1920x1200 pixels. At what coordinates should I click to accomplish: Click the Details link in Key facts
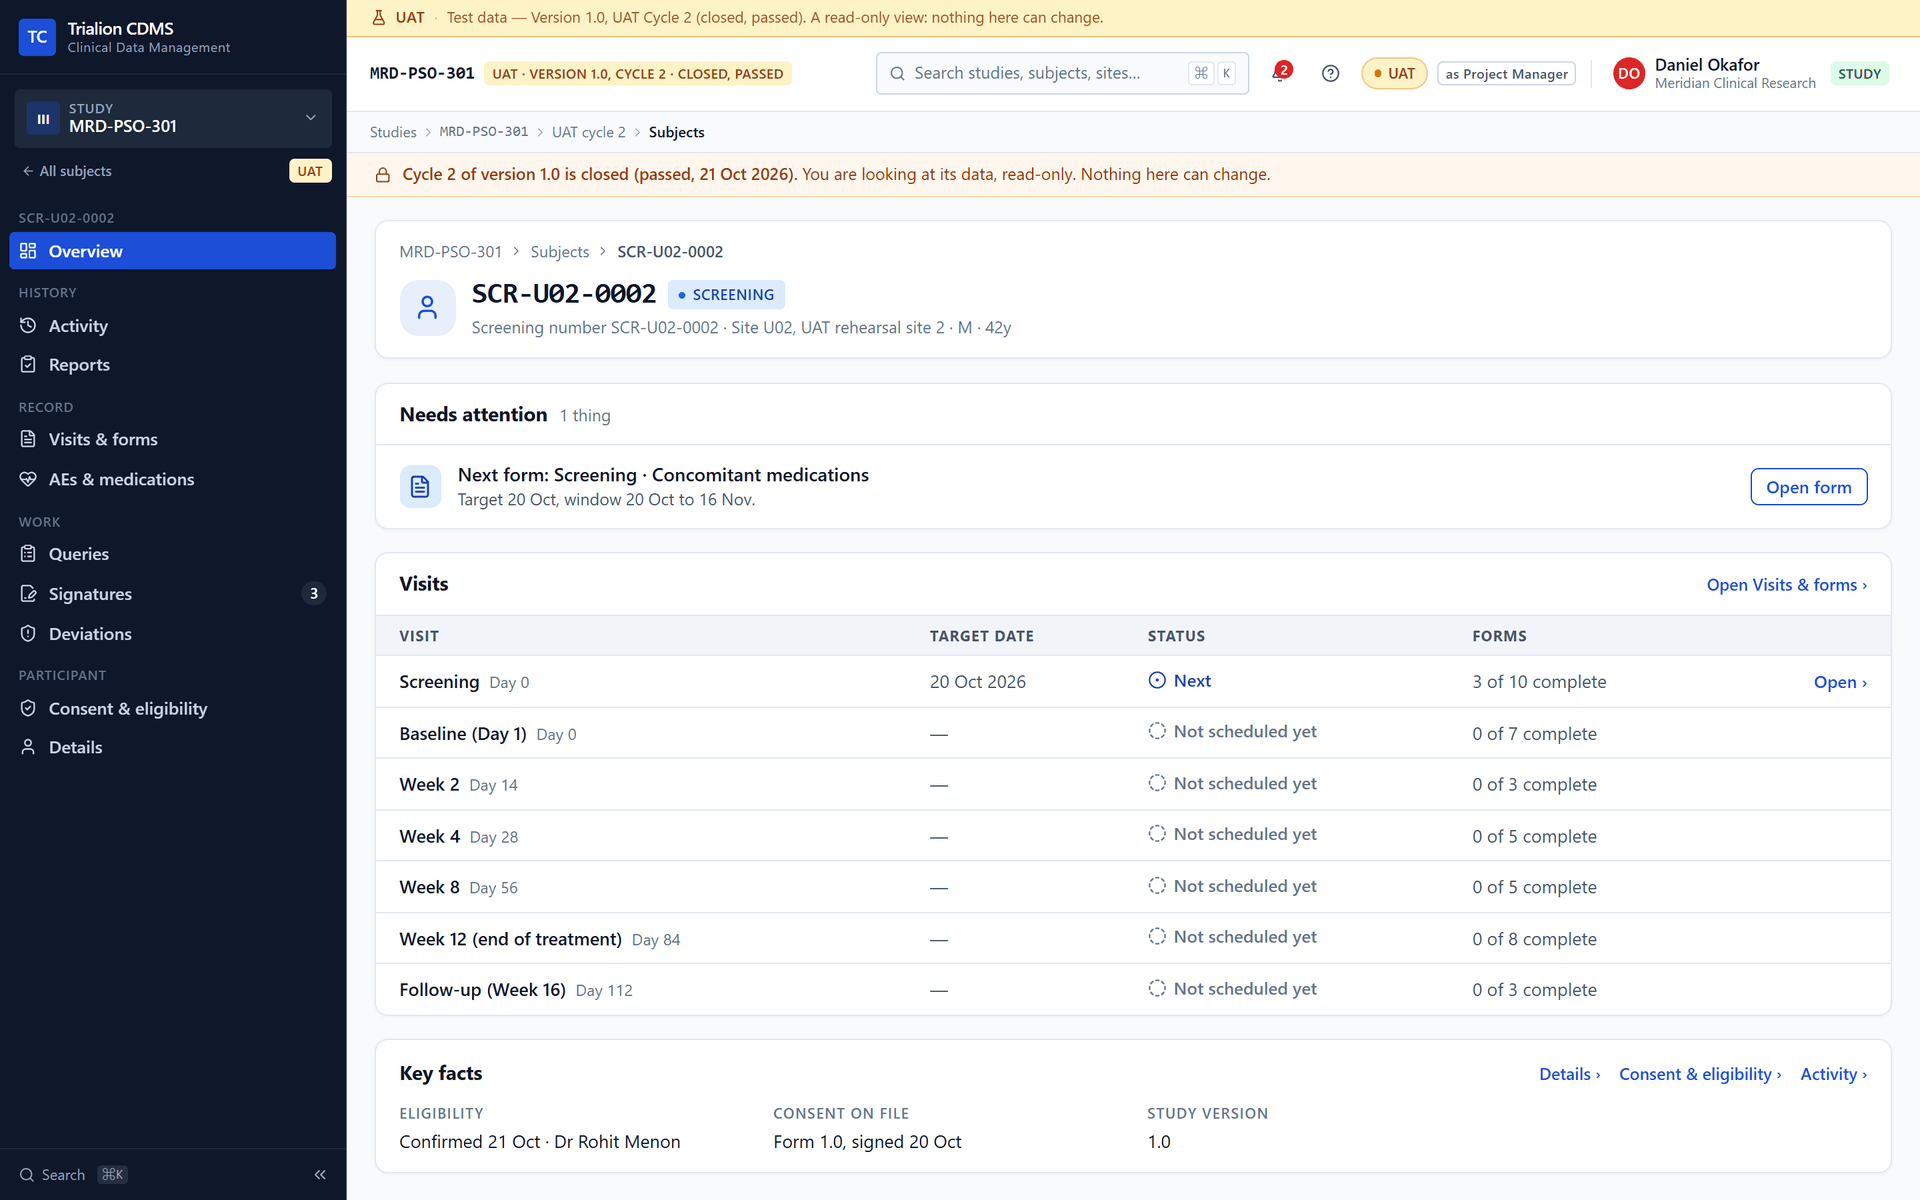pyautogui.click(x=1569, y=1074)
